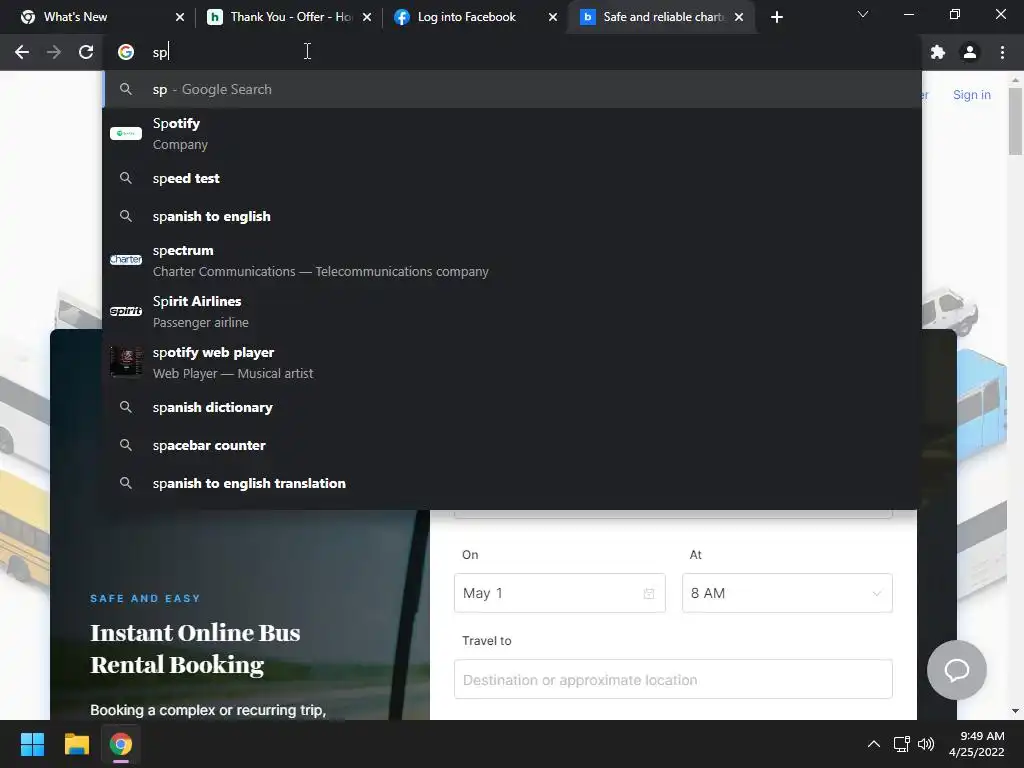Image resolution: width=1024 pixels, height=768 pixels.
Task: Click scrollbar down arrow
Action: click(1015, 711)
